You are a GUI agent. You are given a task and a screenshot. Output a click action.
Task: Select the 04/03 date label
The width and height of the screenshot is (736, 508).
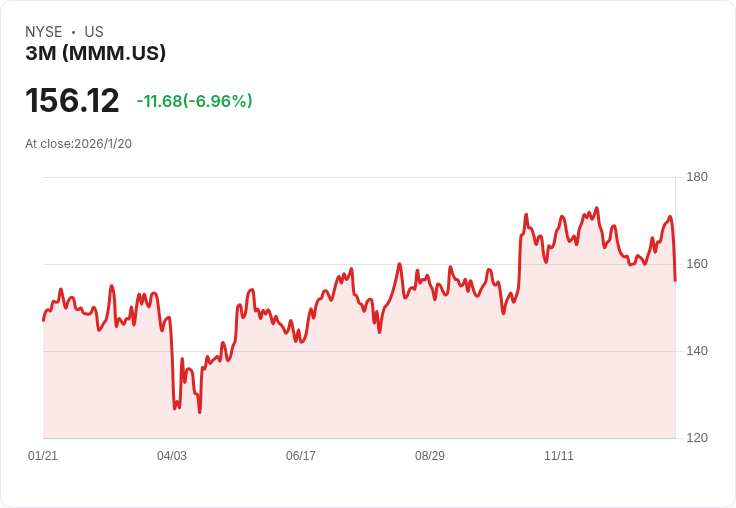tap(172, 456)
